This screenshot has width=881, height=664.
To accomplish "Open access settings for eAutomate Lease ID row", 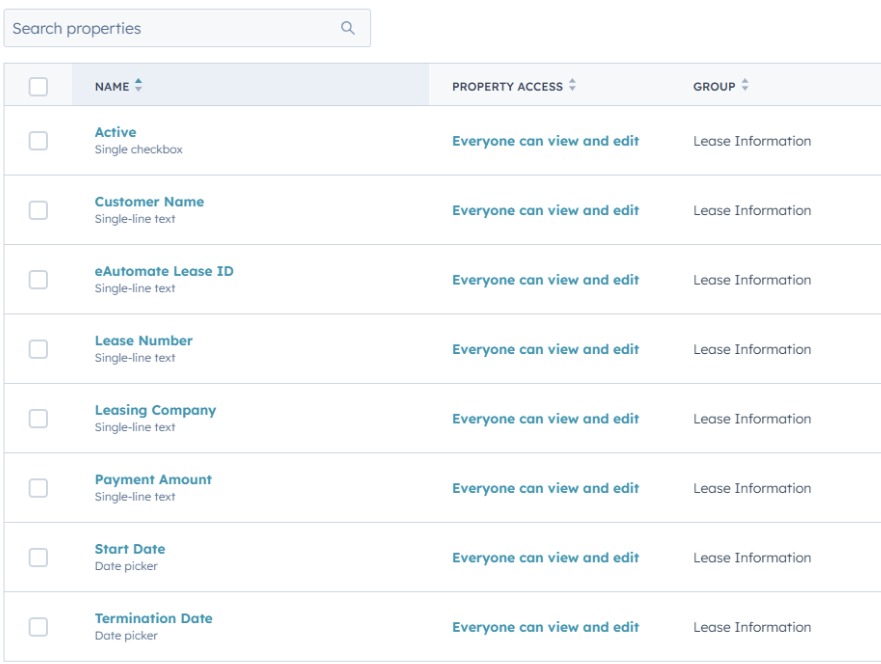I will pos(546,280).
